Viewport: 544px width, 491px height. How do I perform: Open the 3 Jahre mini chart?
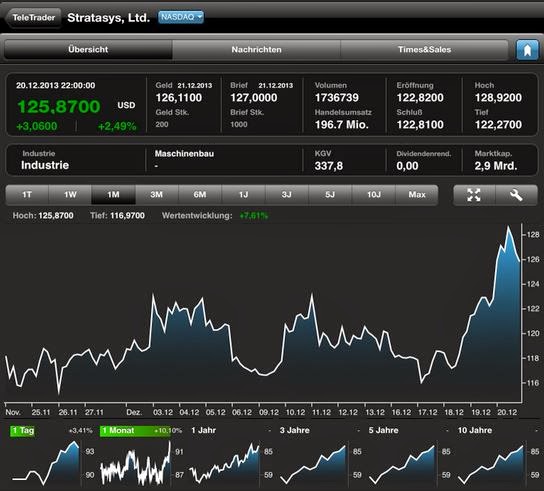(x=320, y=457)
